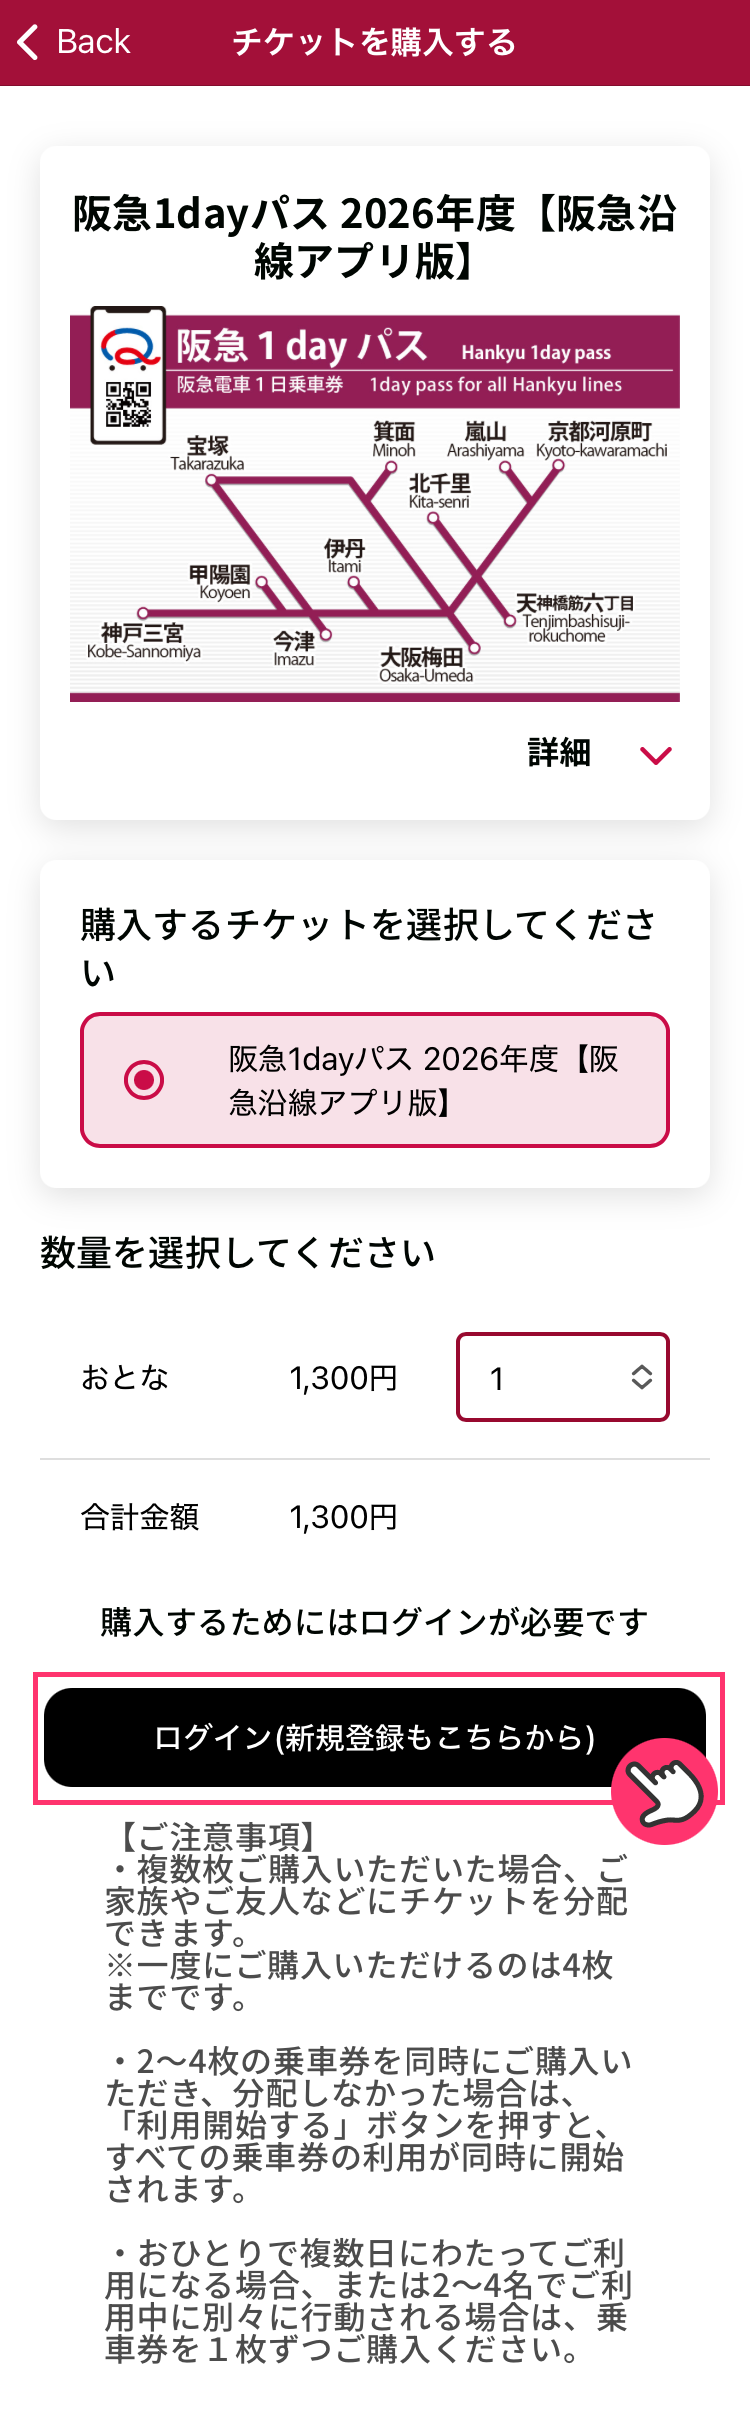Click the ご注意事項 notice heading

pyautogui.click(x=217, y=1836)
